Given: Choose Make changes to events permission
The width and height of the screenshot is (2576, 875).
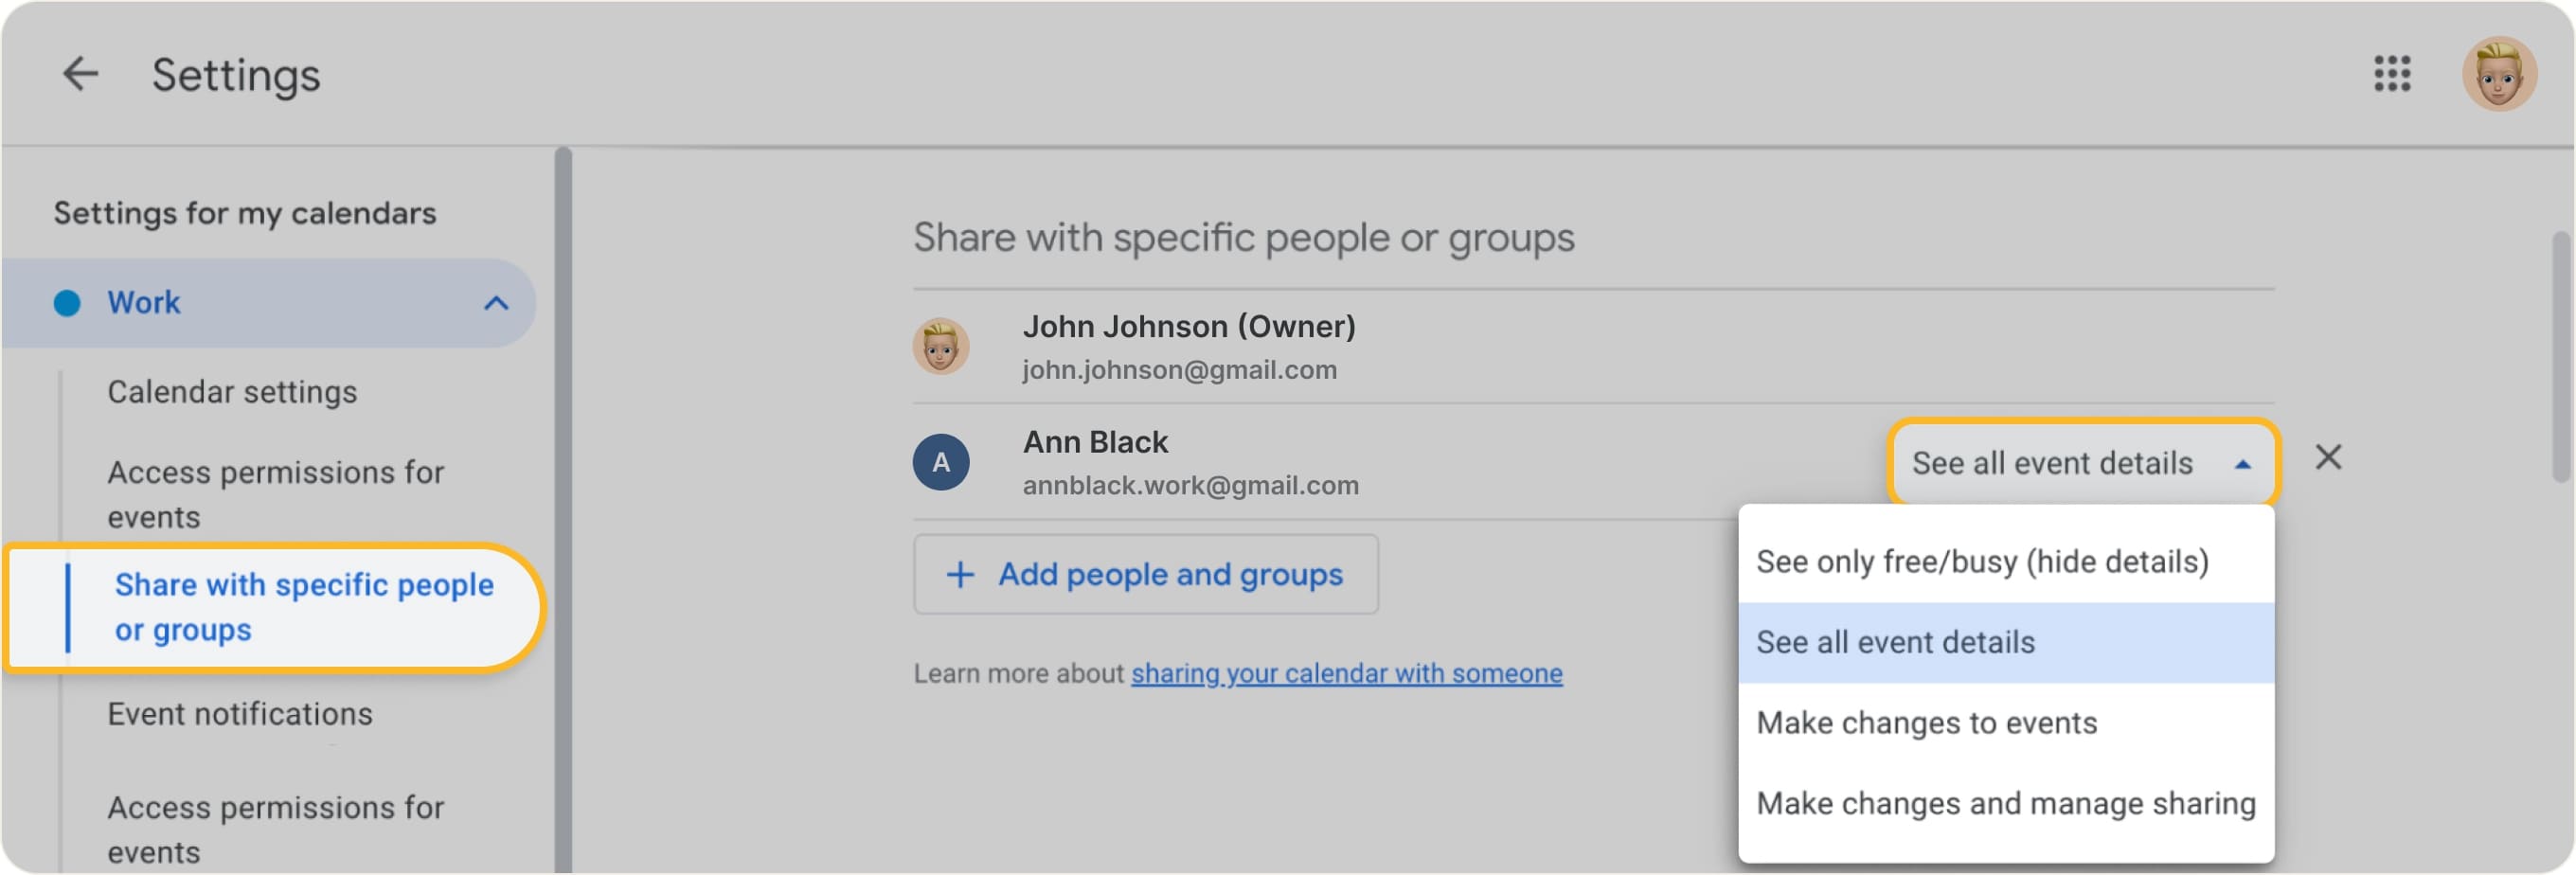Looking at the screenshot, I should [x=1926, y=723].
